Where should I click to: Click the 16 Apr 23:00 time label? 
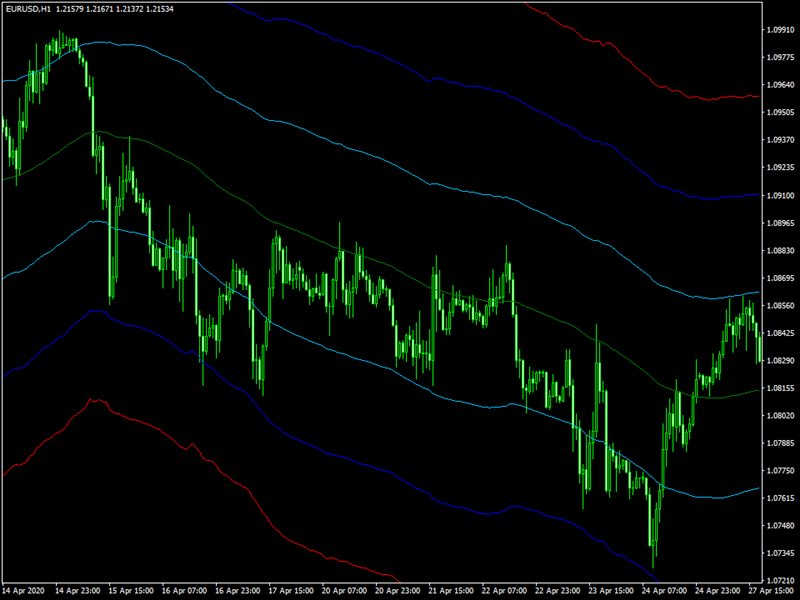[238, 591]
